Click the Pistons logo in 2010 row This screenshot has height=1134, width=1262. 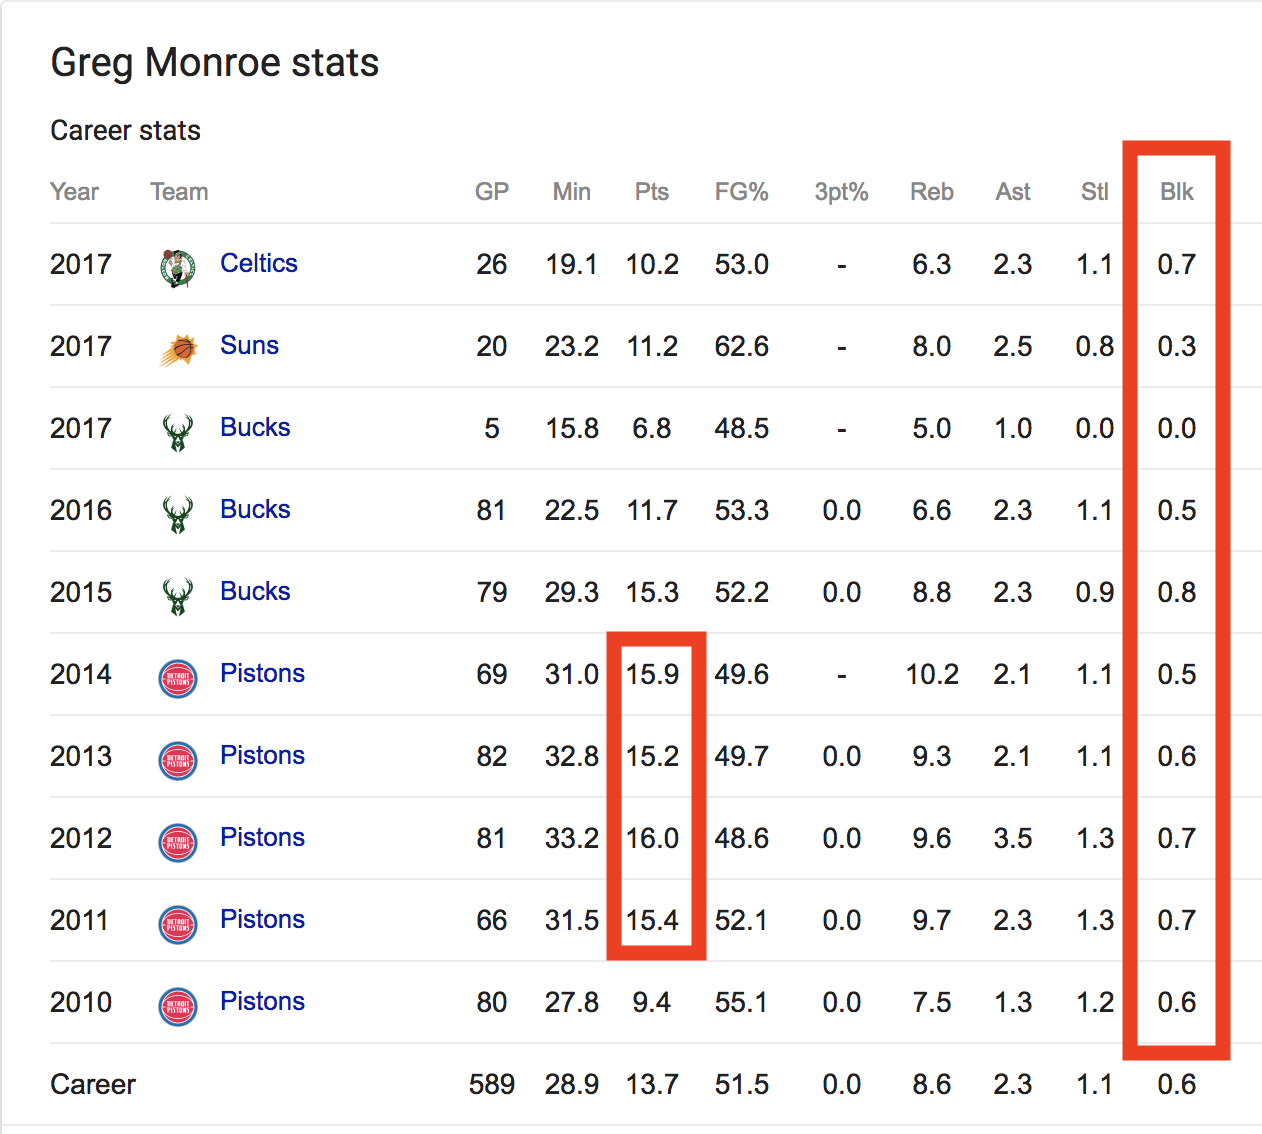coord(178,1006)
